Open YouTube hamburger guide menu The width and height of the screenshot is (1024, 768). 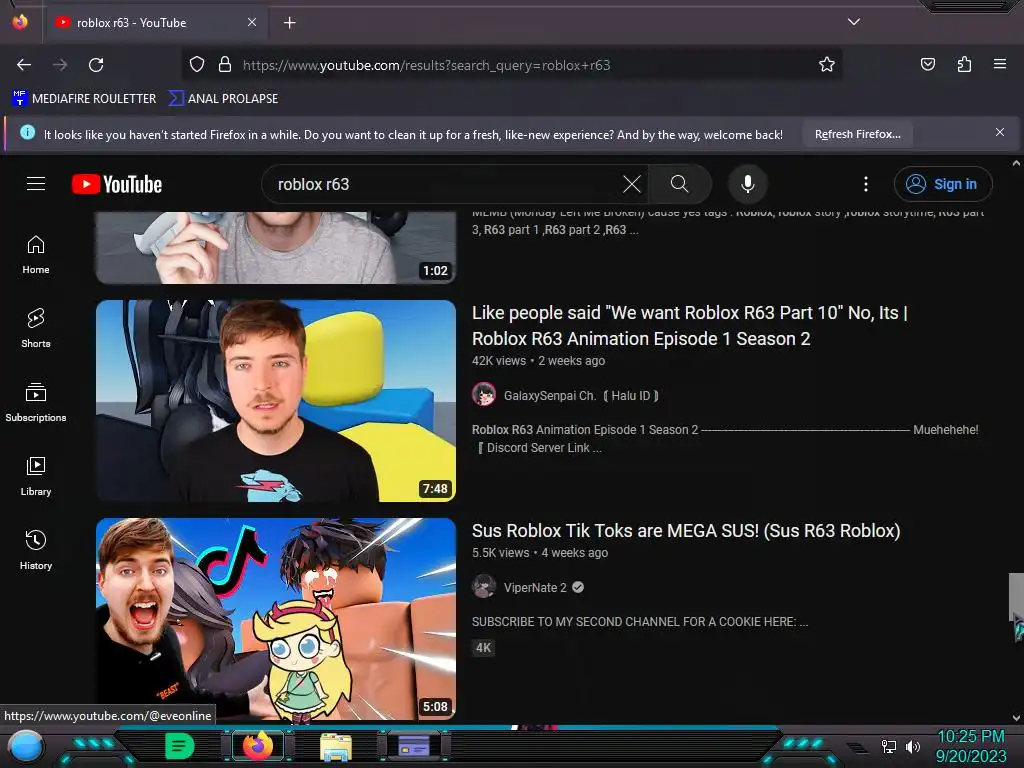pyautogui.click(x=36, y=184)
